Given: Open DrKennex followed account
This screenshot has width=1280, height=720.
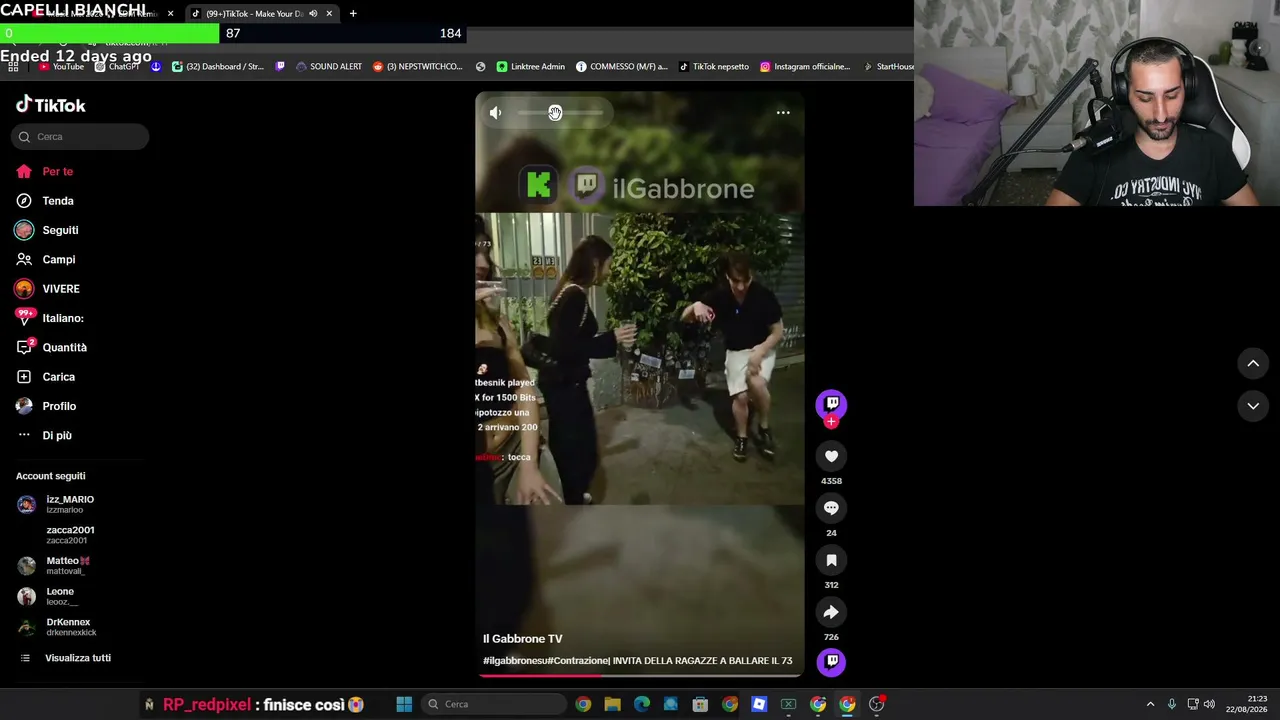Looking at the screenshot, I should (x=58, y=627).
